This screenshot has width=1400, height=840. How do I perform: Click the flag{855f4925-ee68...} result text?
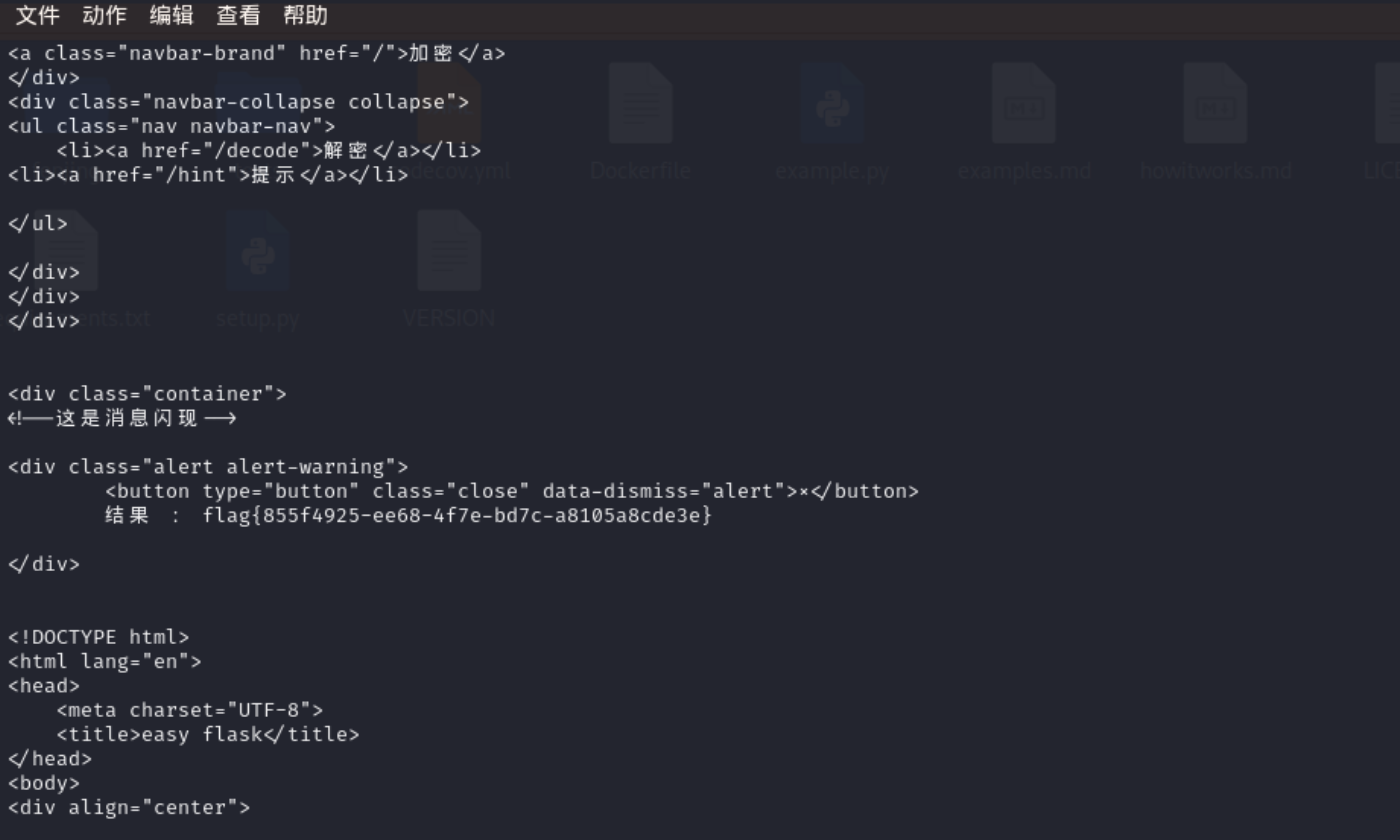point(457,515)
